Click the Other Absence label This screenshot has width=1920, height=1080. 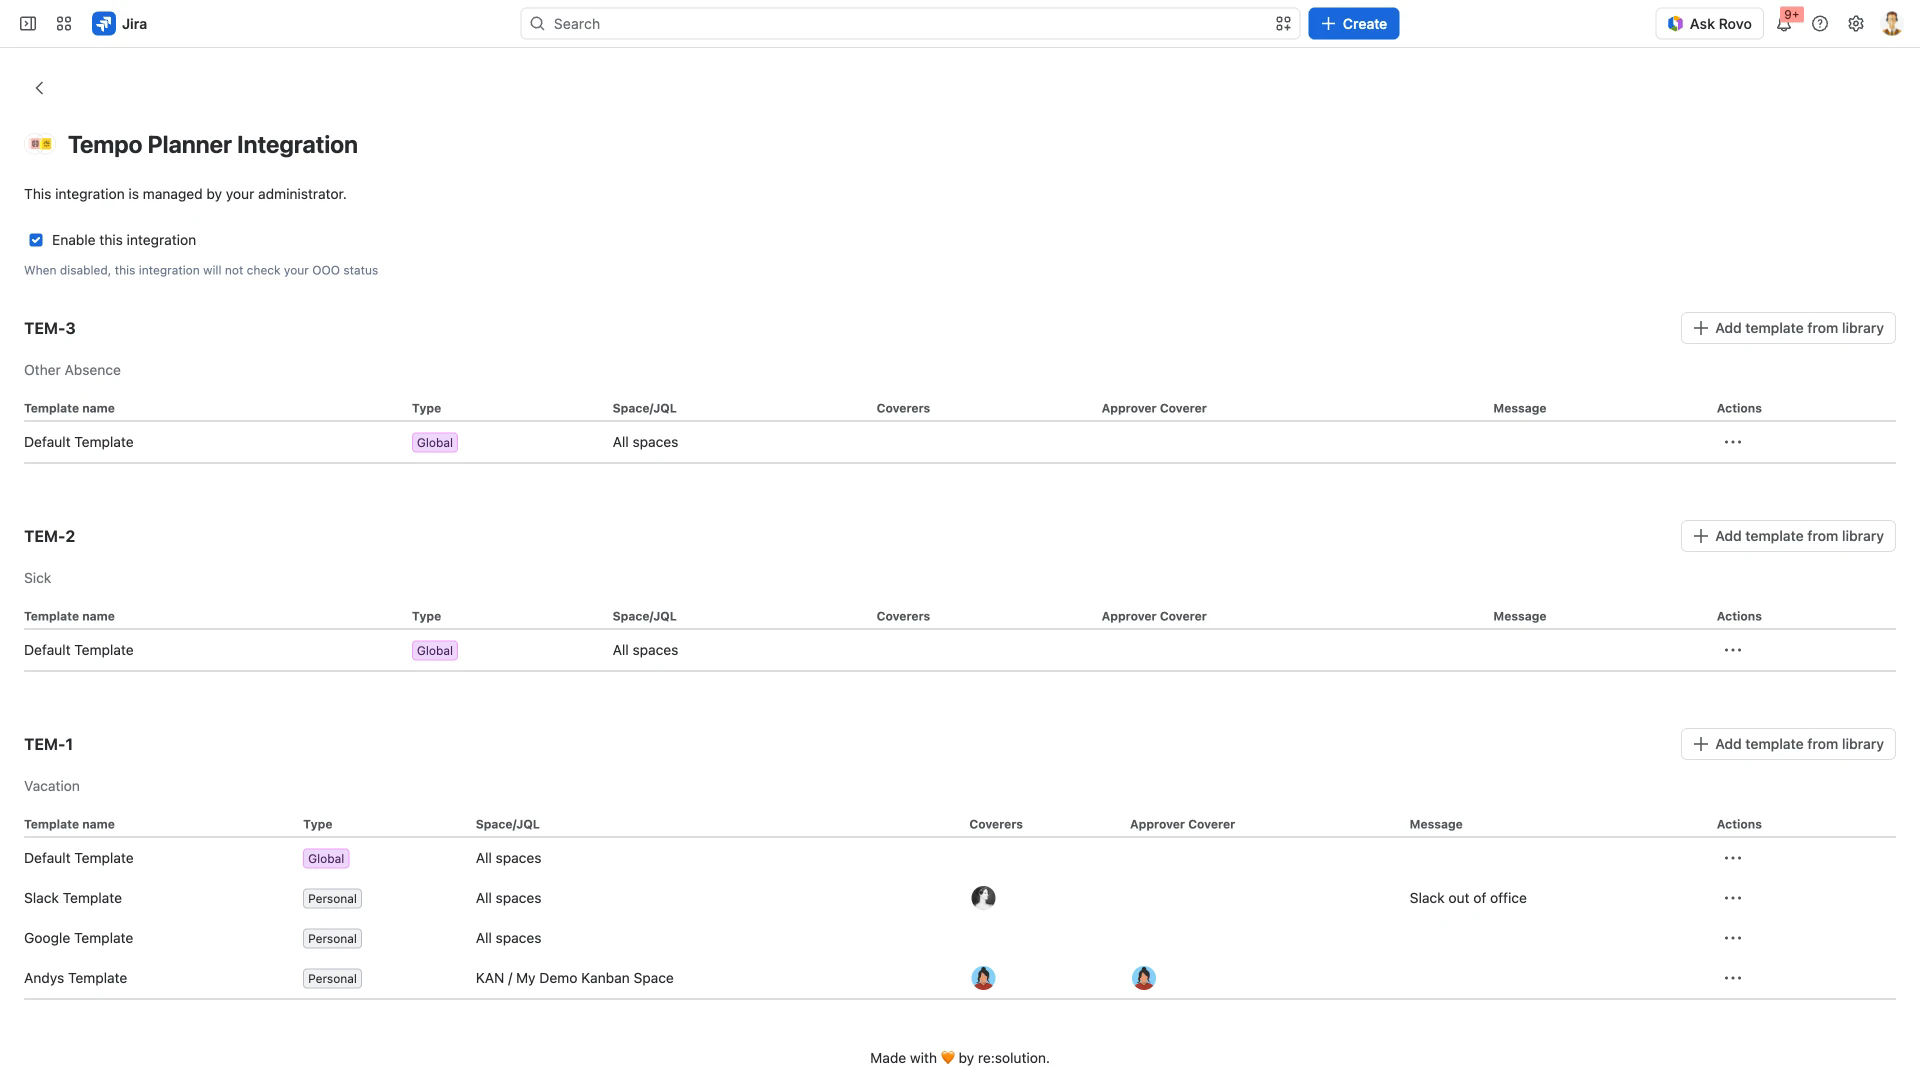72,370
